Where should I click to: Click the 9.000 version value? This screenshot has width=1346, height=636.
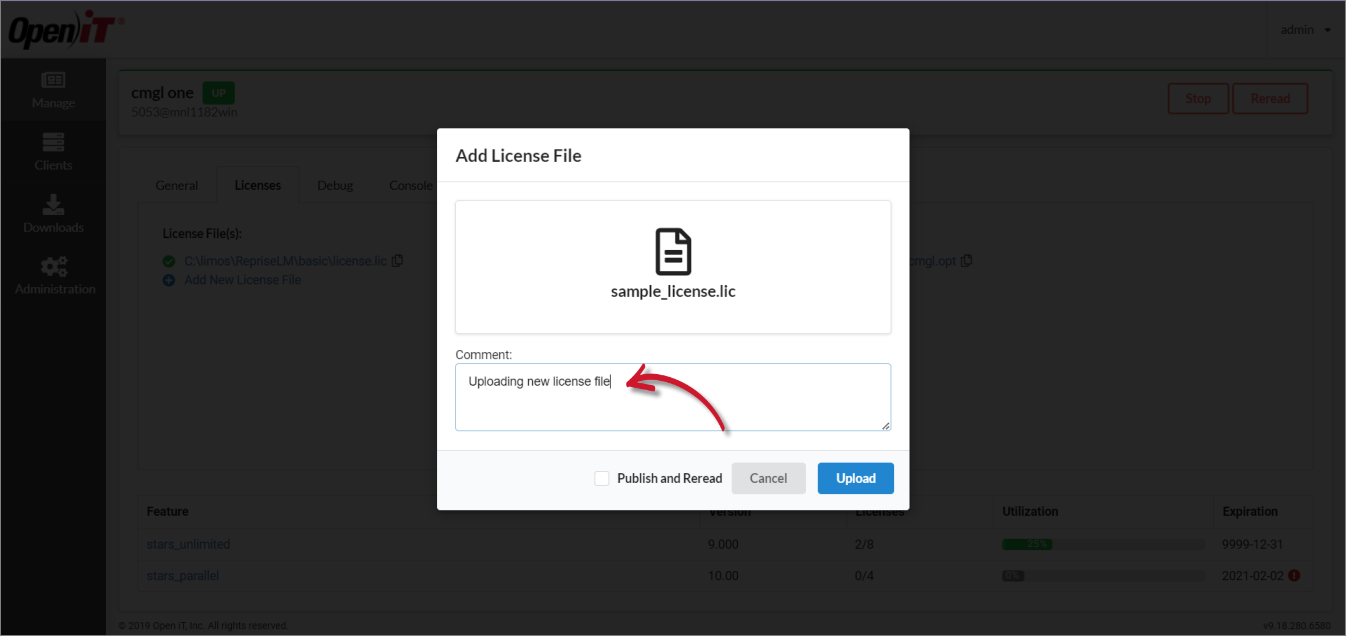click(723, 544)
